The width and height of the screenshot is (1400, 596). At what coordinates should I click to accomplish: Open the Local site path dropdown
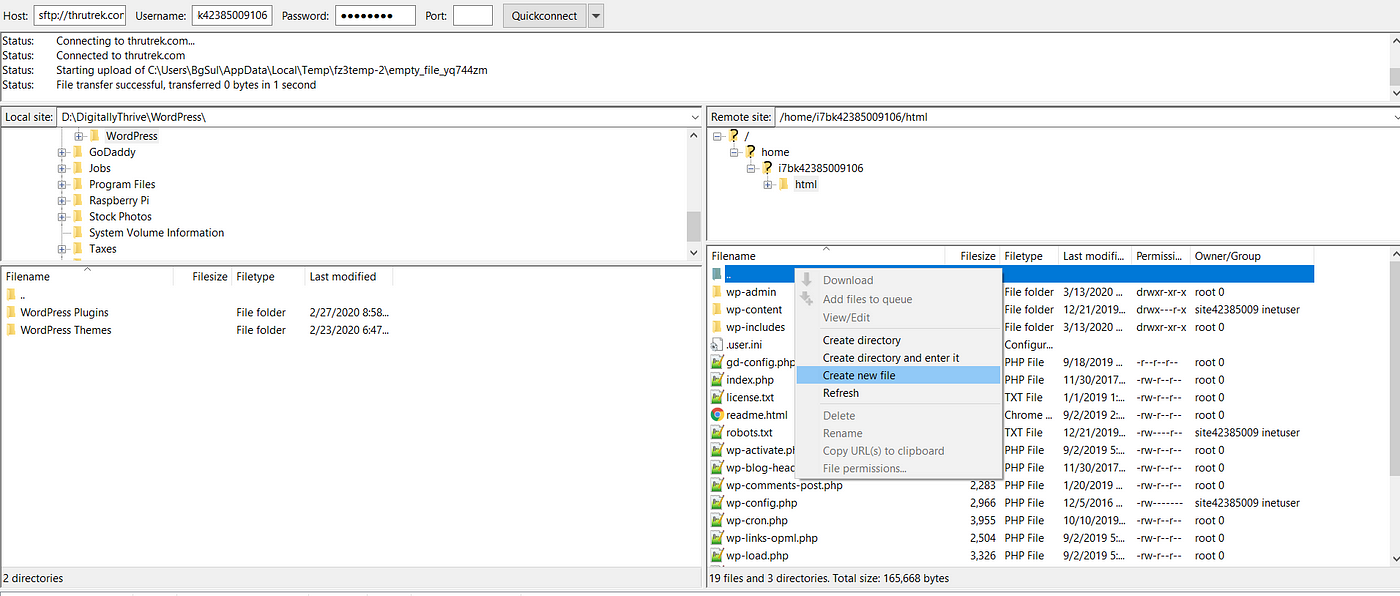tap(695, 117)
